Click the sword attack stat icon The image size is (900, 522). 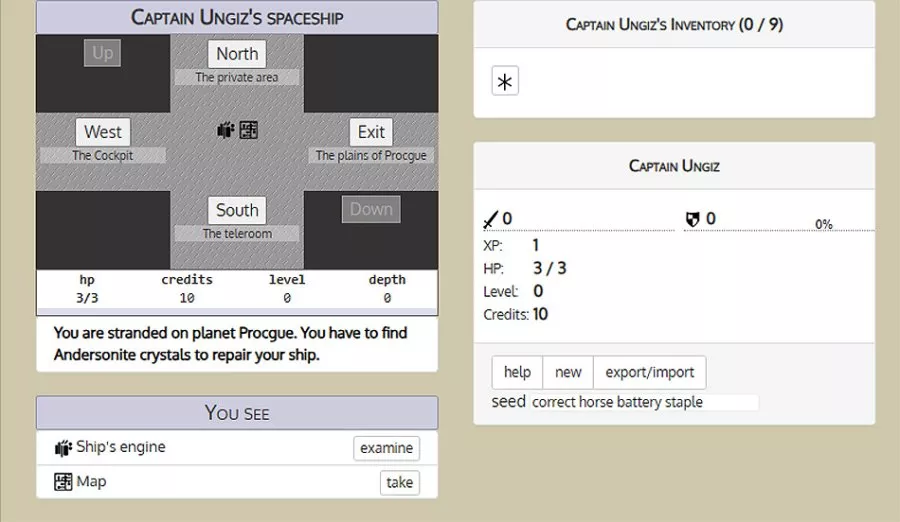tap(490, 219)
